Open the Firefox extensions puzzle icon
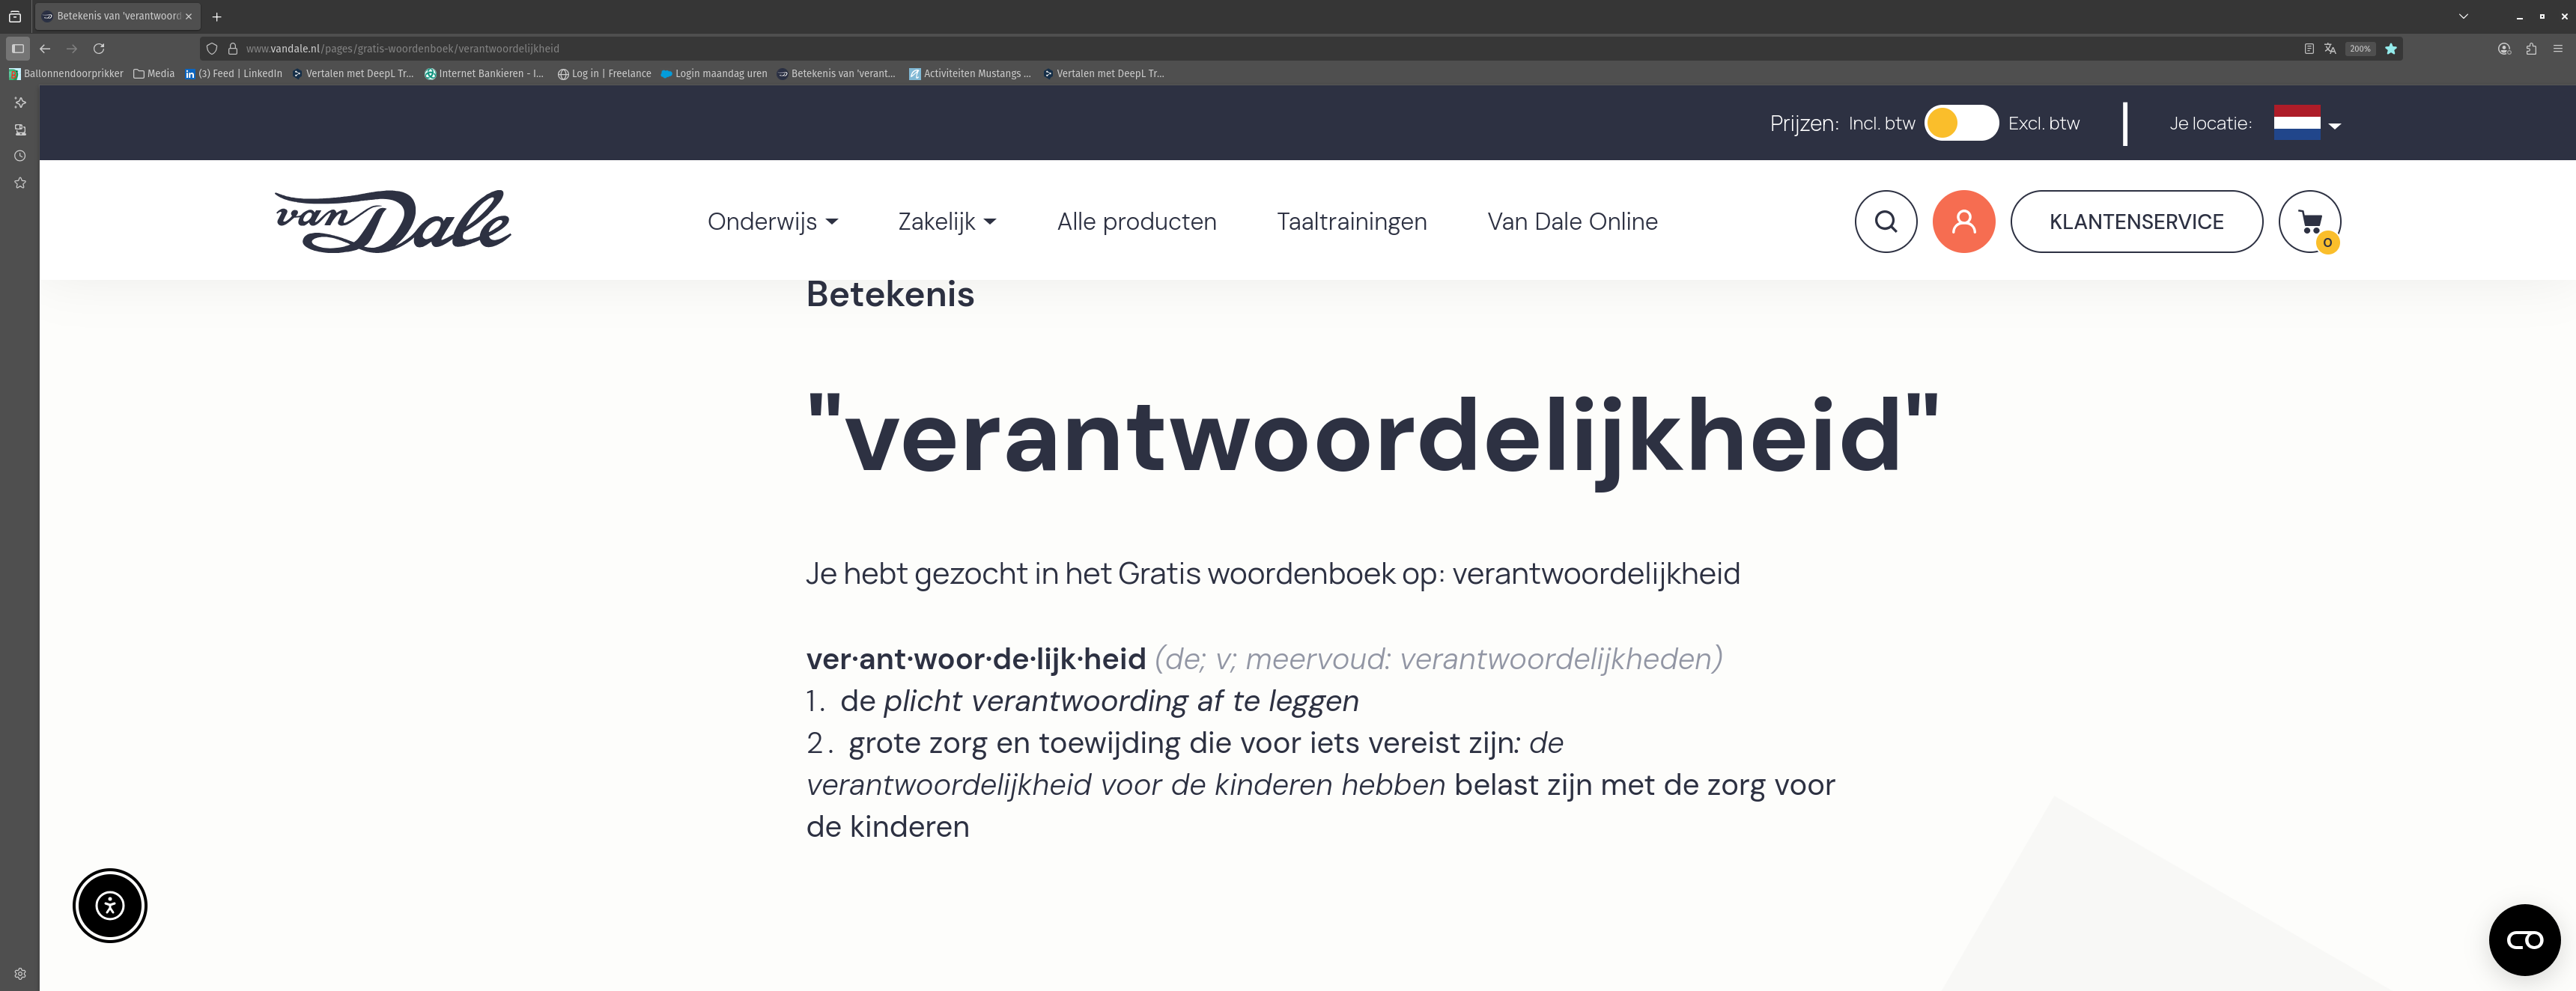The height and width of the screenshot is (991, 2576). pyautogui.click(x=2531, y=48)
